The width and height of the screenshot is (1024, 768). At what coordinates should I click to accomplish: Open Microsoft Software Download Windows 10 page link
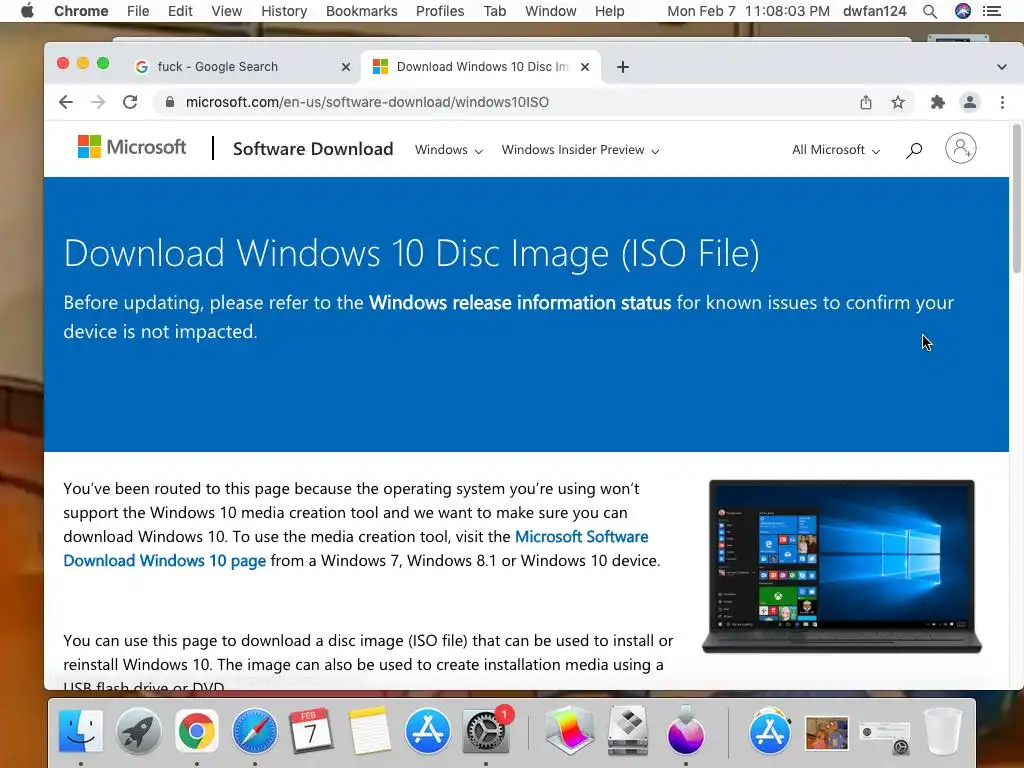coord(356,549)
